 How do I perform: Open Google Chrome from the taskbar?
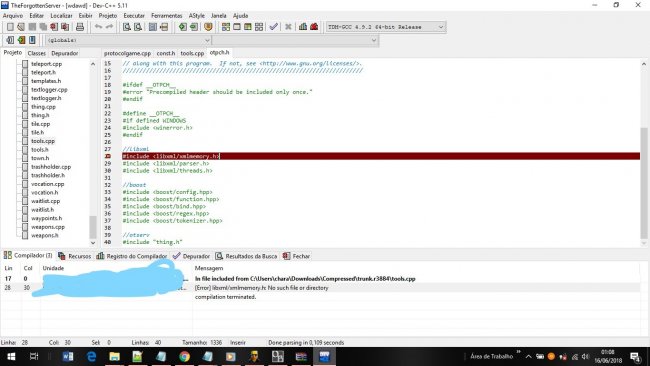coord(184,356)
